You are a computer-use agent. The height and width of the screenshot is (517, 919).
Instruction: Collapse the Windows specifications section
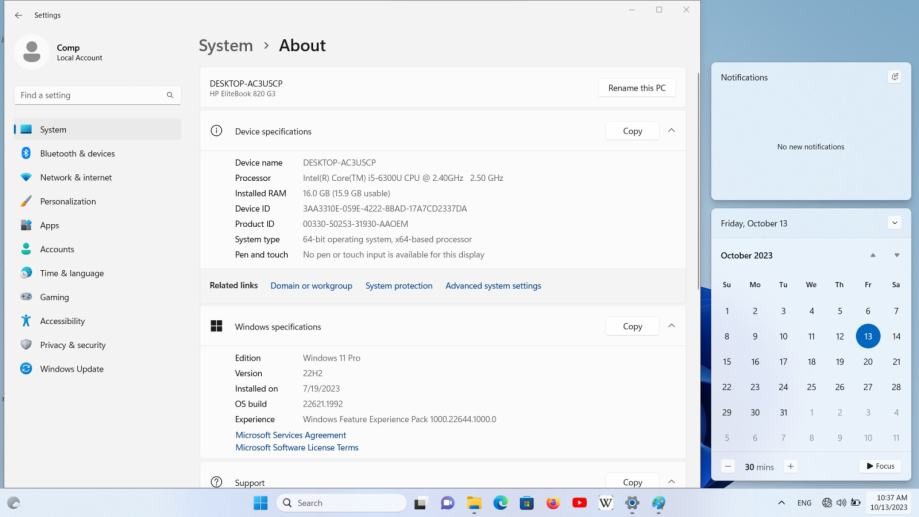pos(671,326)
